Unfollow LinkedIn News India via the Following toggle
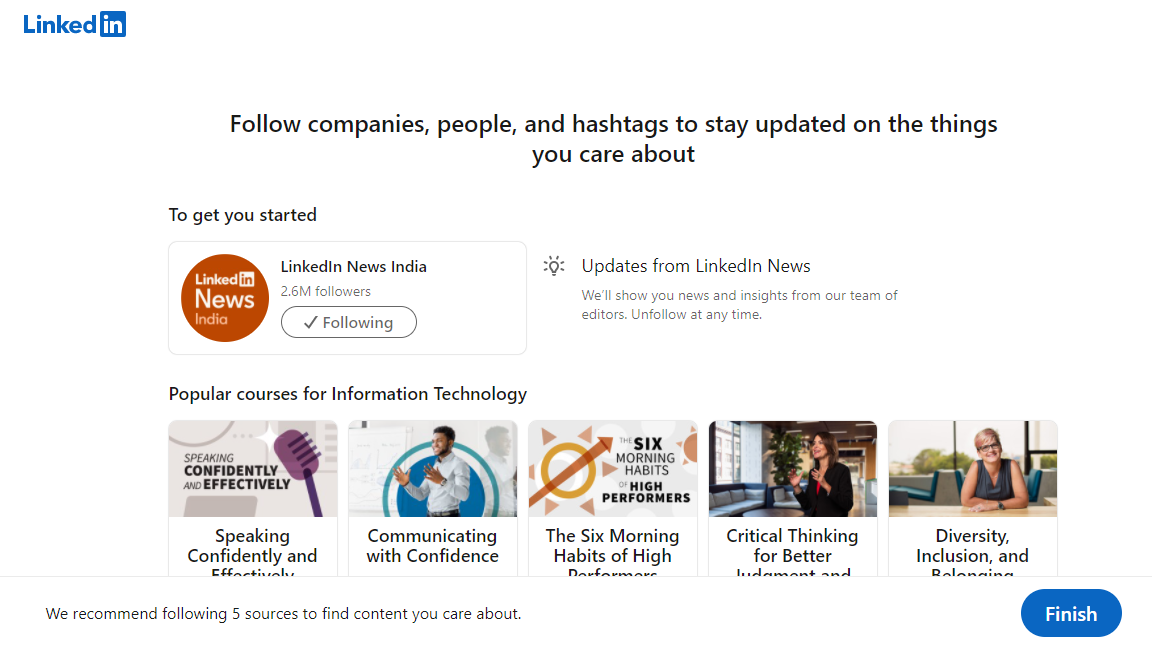This screenshot has height=647, width=1152. click(x=348, y=322)
